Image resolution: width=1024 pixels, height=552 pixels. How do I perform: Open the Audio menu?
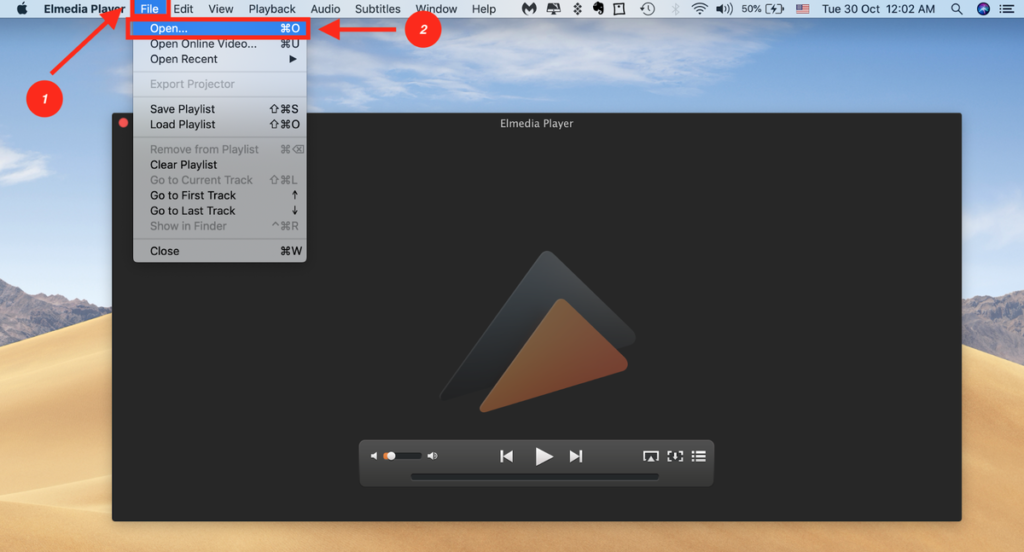(325, 8)
